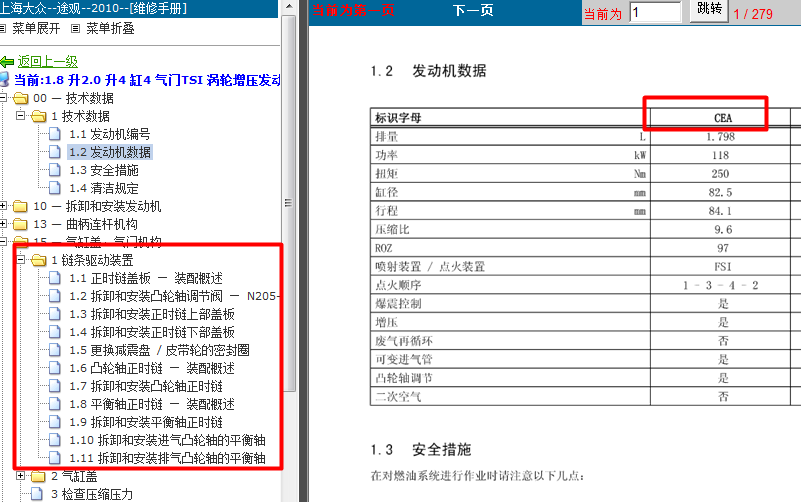Click document icon beside 1.4 正时链下部盖板
The image size is (801, 502).
55,332
